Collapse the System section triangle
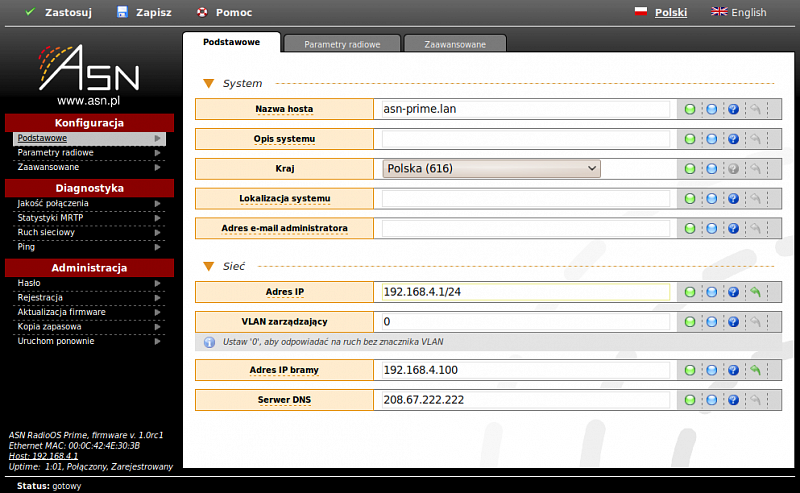 (208, 83)
